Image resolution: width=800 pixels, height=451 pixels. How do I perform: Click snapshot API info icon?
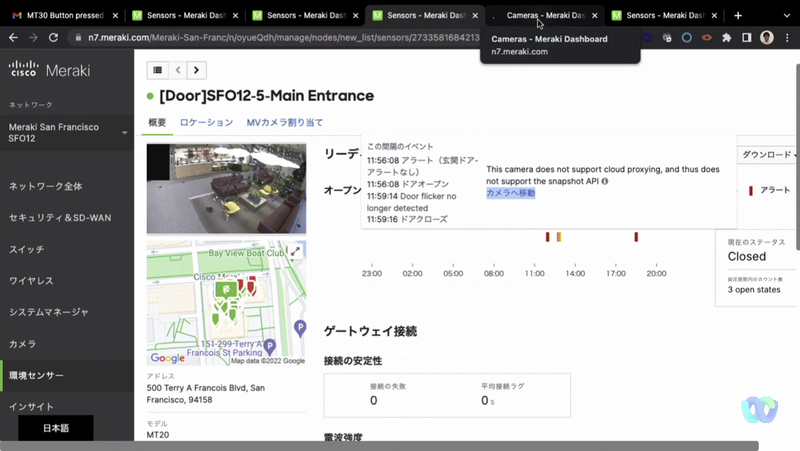click(x=605, y=181)
